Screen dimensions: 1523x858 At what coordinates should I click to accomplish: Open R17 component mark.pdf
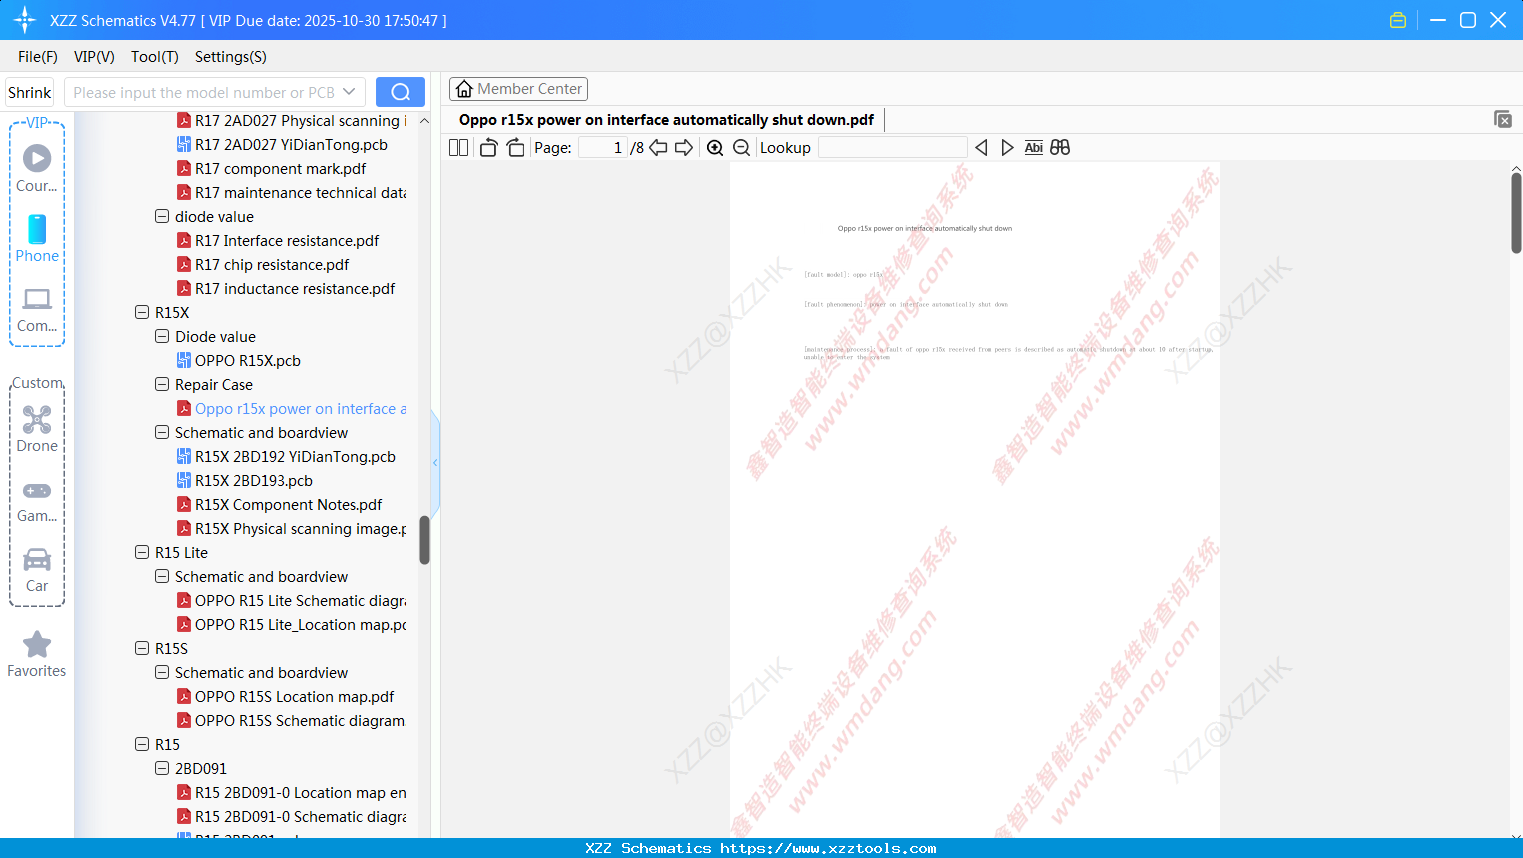coord(280,168)
